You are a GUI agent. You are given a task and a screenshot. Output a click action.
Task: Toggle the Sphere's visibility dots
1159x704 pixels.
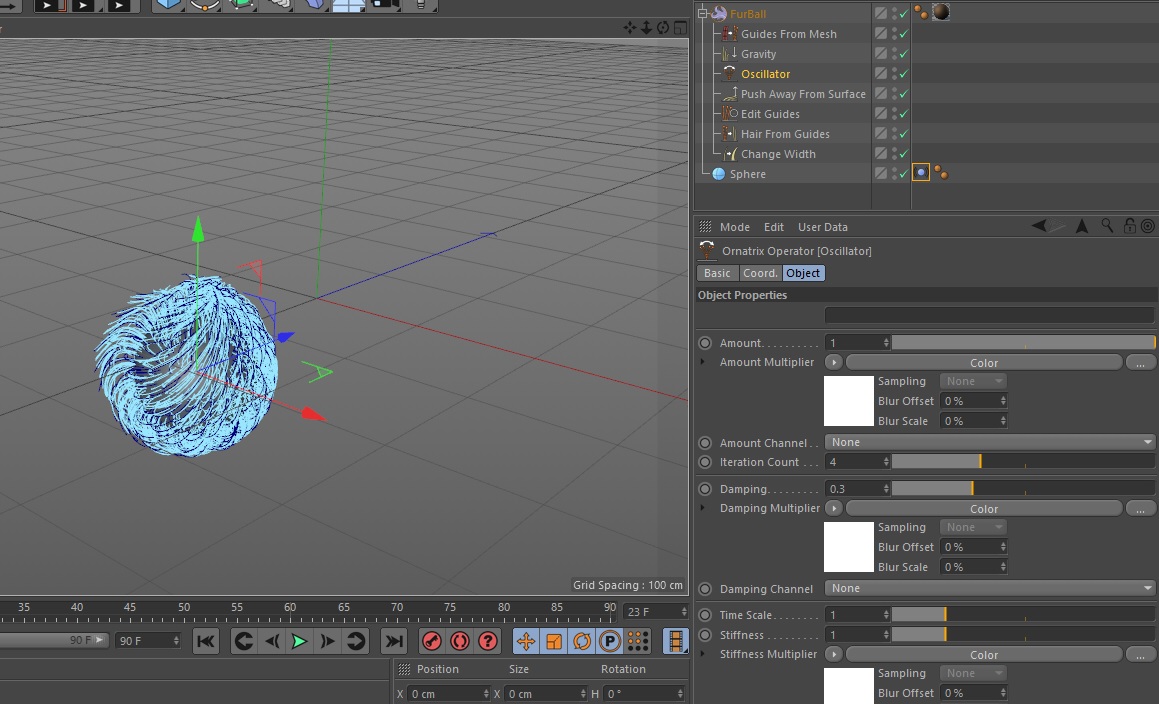click(x=893, y=174)
